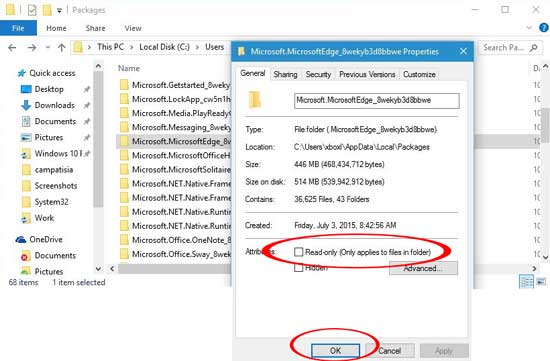Image resolution: width=550 pixels, height=361 pixels.
Task: Select Microsoft.Office.OneNote folder
Action: click(x=175, y=240)
